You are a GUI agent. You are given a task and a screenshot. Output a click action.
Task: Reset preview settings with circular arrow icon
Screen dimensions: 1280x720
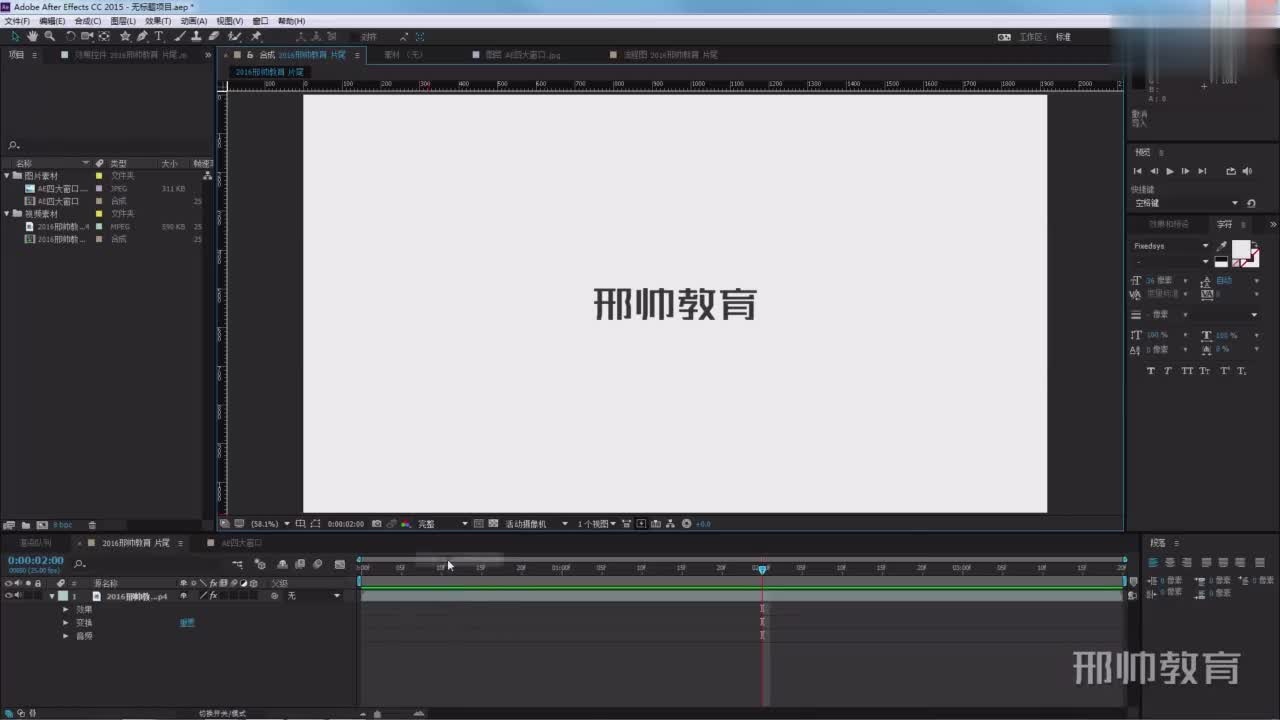(1251, 203)
